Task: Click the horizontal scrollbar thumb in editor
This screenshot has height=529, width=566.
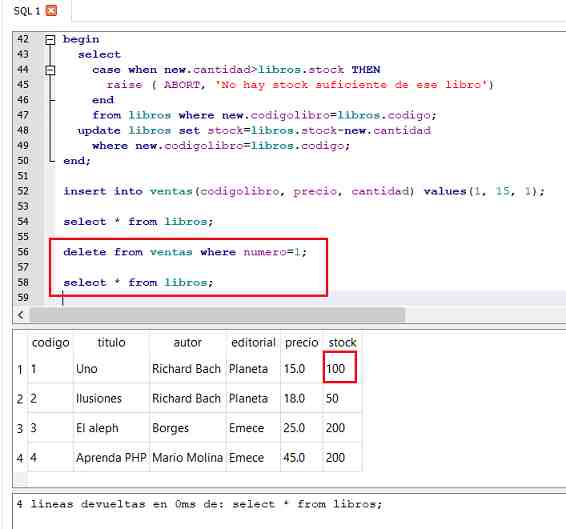Action: click(x=217, y=315)
